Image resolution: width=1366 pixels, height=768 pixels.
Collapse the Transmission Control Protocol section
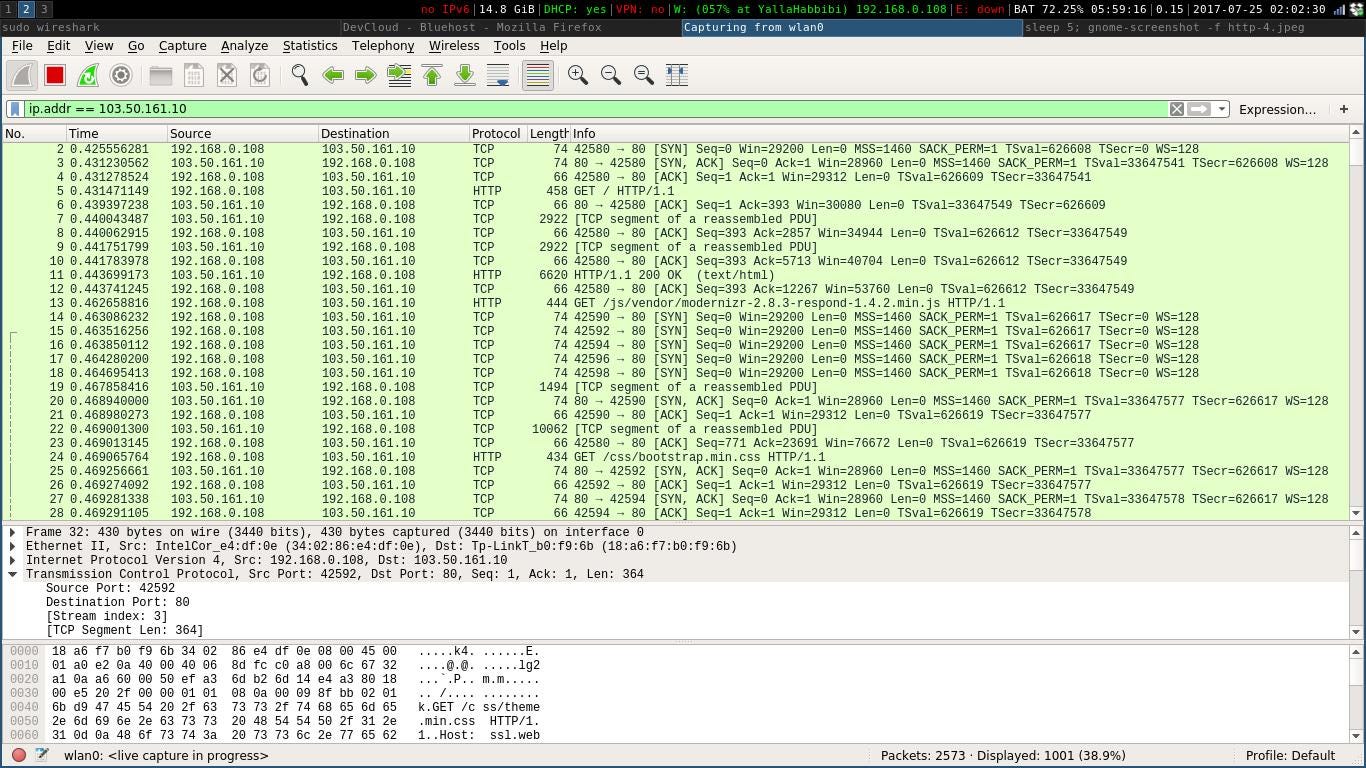[x=12, y=575]
